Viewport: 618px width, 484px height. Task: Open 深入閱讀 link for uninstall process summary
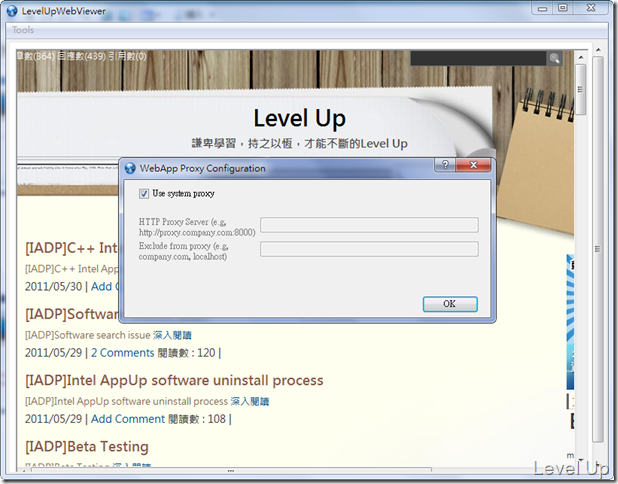(250, 402)
